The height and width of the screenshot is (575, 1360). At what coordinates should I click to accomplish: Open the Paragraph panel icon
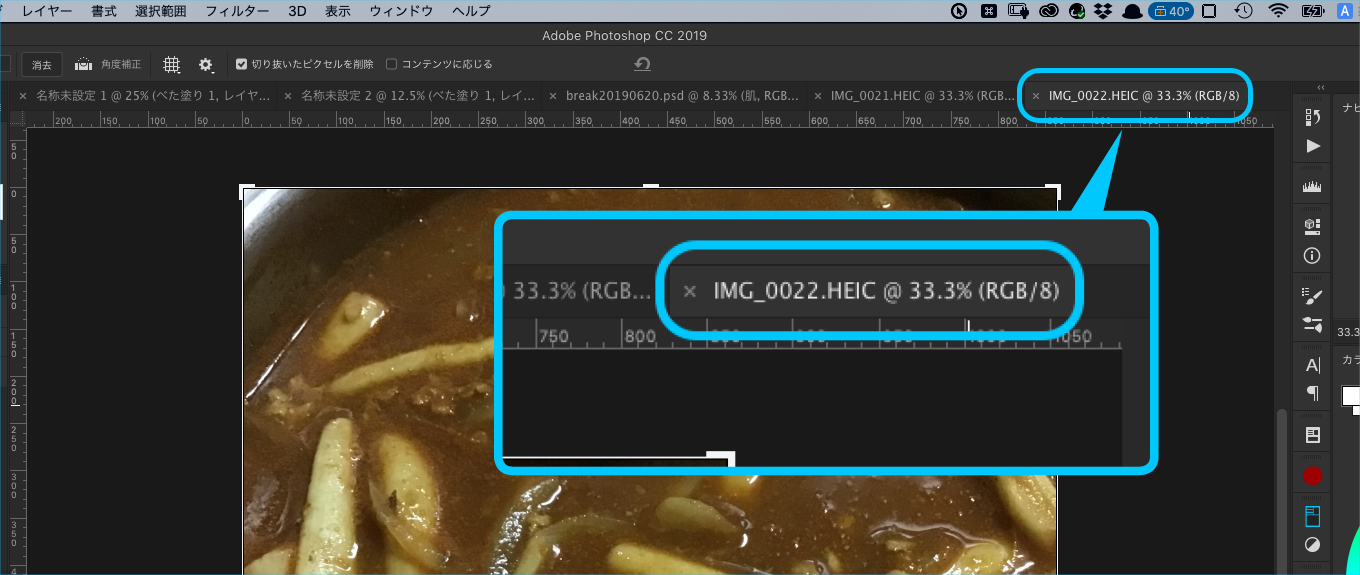tap(1313, 393)
